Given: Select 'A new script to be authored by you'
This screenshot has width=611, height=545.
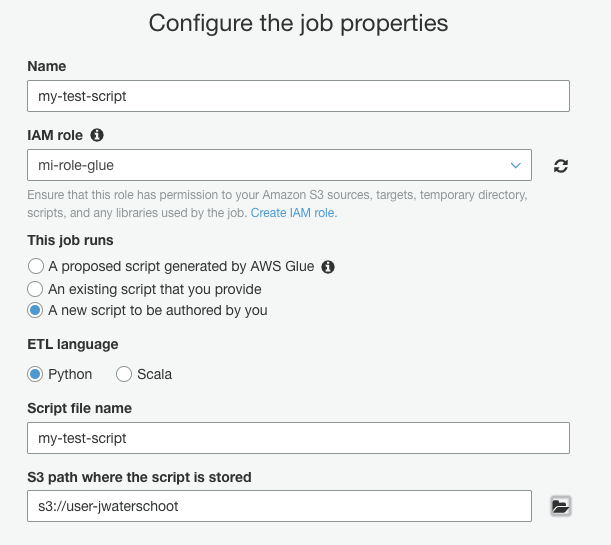Looking at the screenshot, I should (36, 311).
